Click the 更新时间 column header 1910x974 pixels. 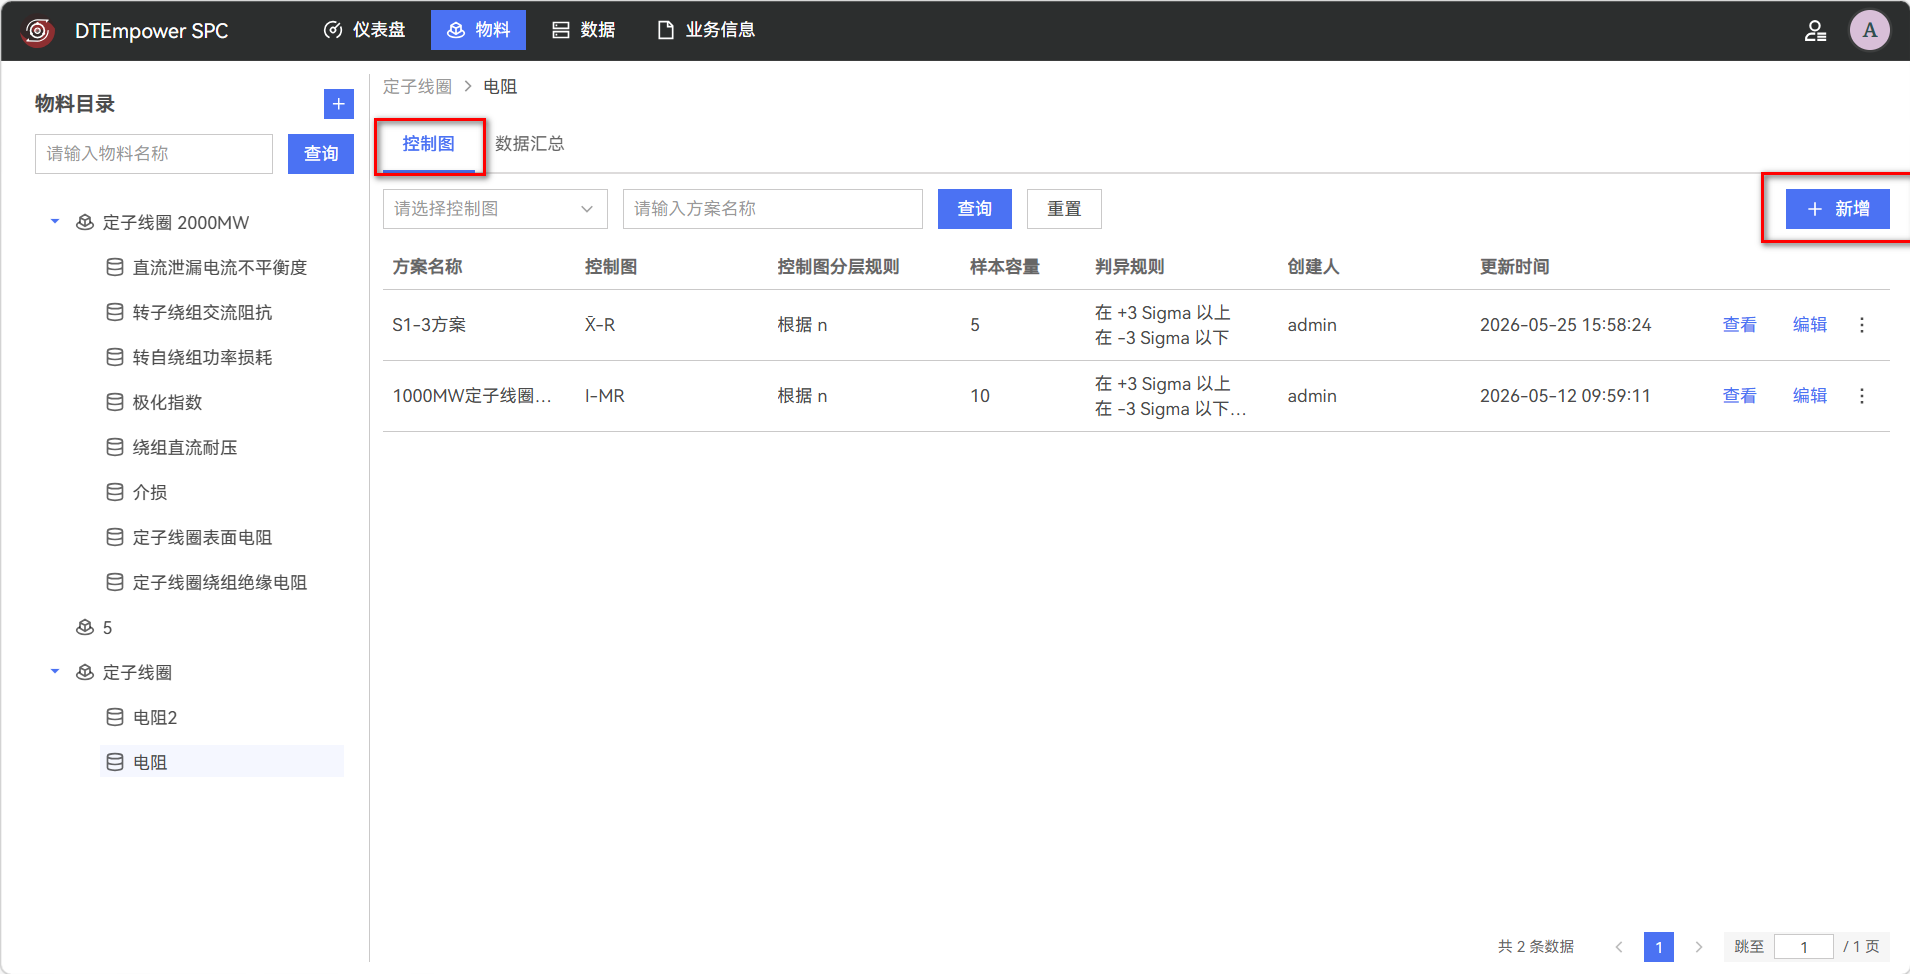click(x=1515, y=267)
